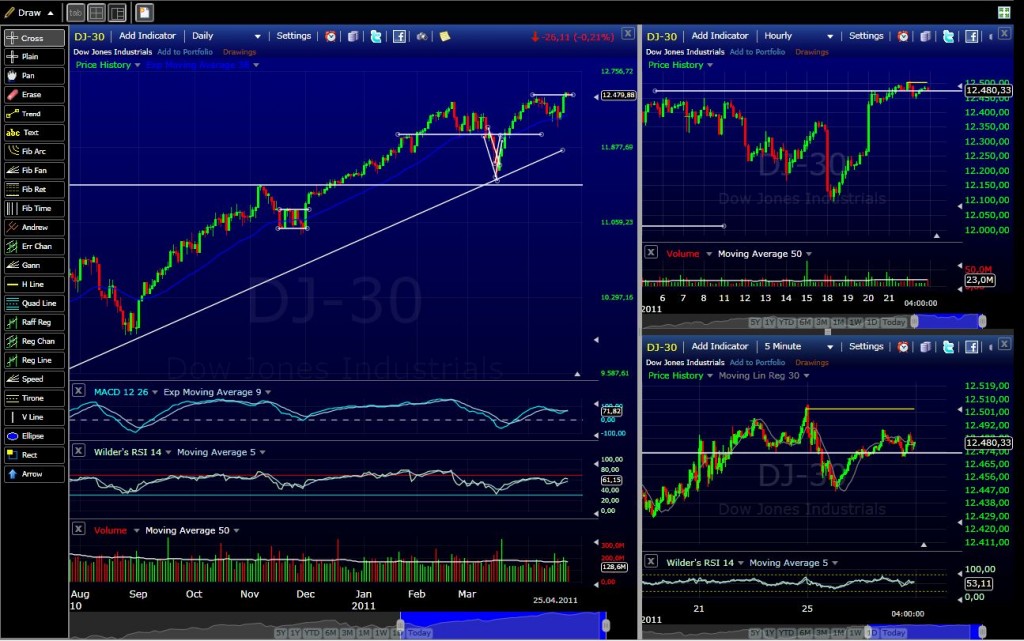
Task: Select the Fib Arc drawing tool
Action: click(34, 151)
